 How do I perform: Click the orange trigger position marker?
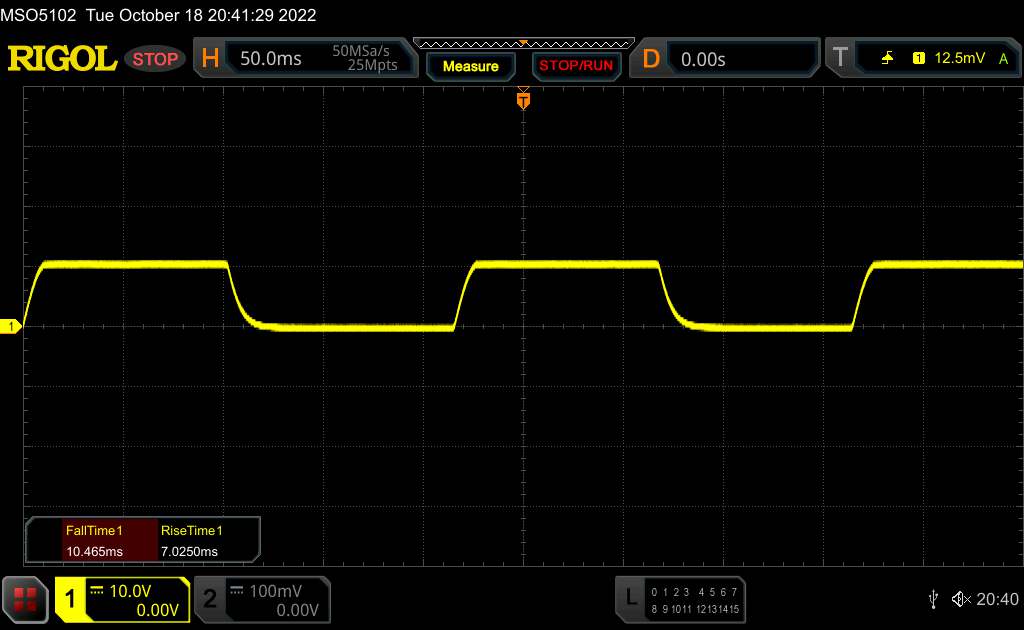pyautogui.click(x=522, y=100)
